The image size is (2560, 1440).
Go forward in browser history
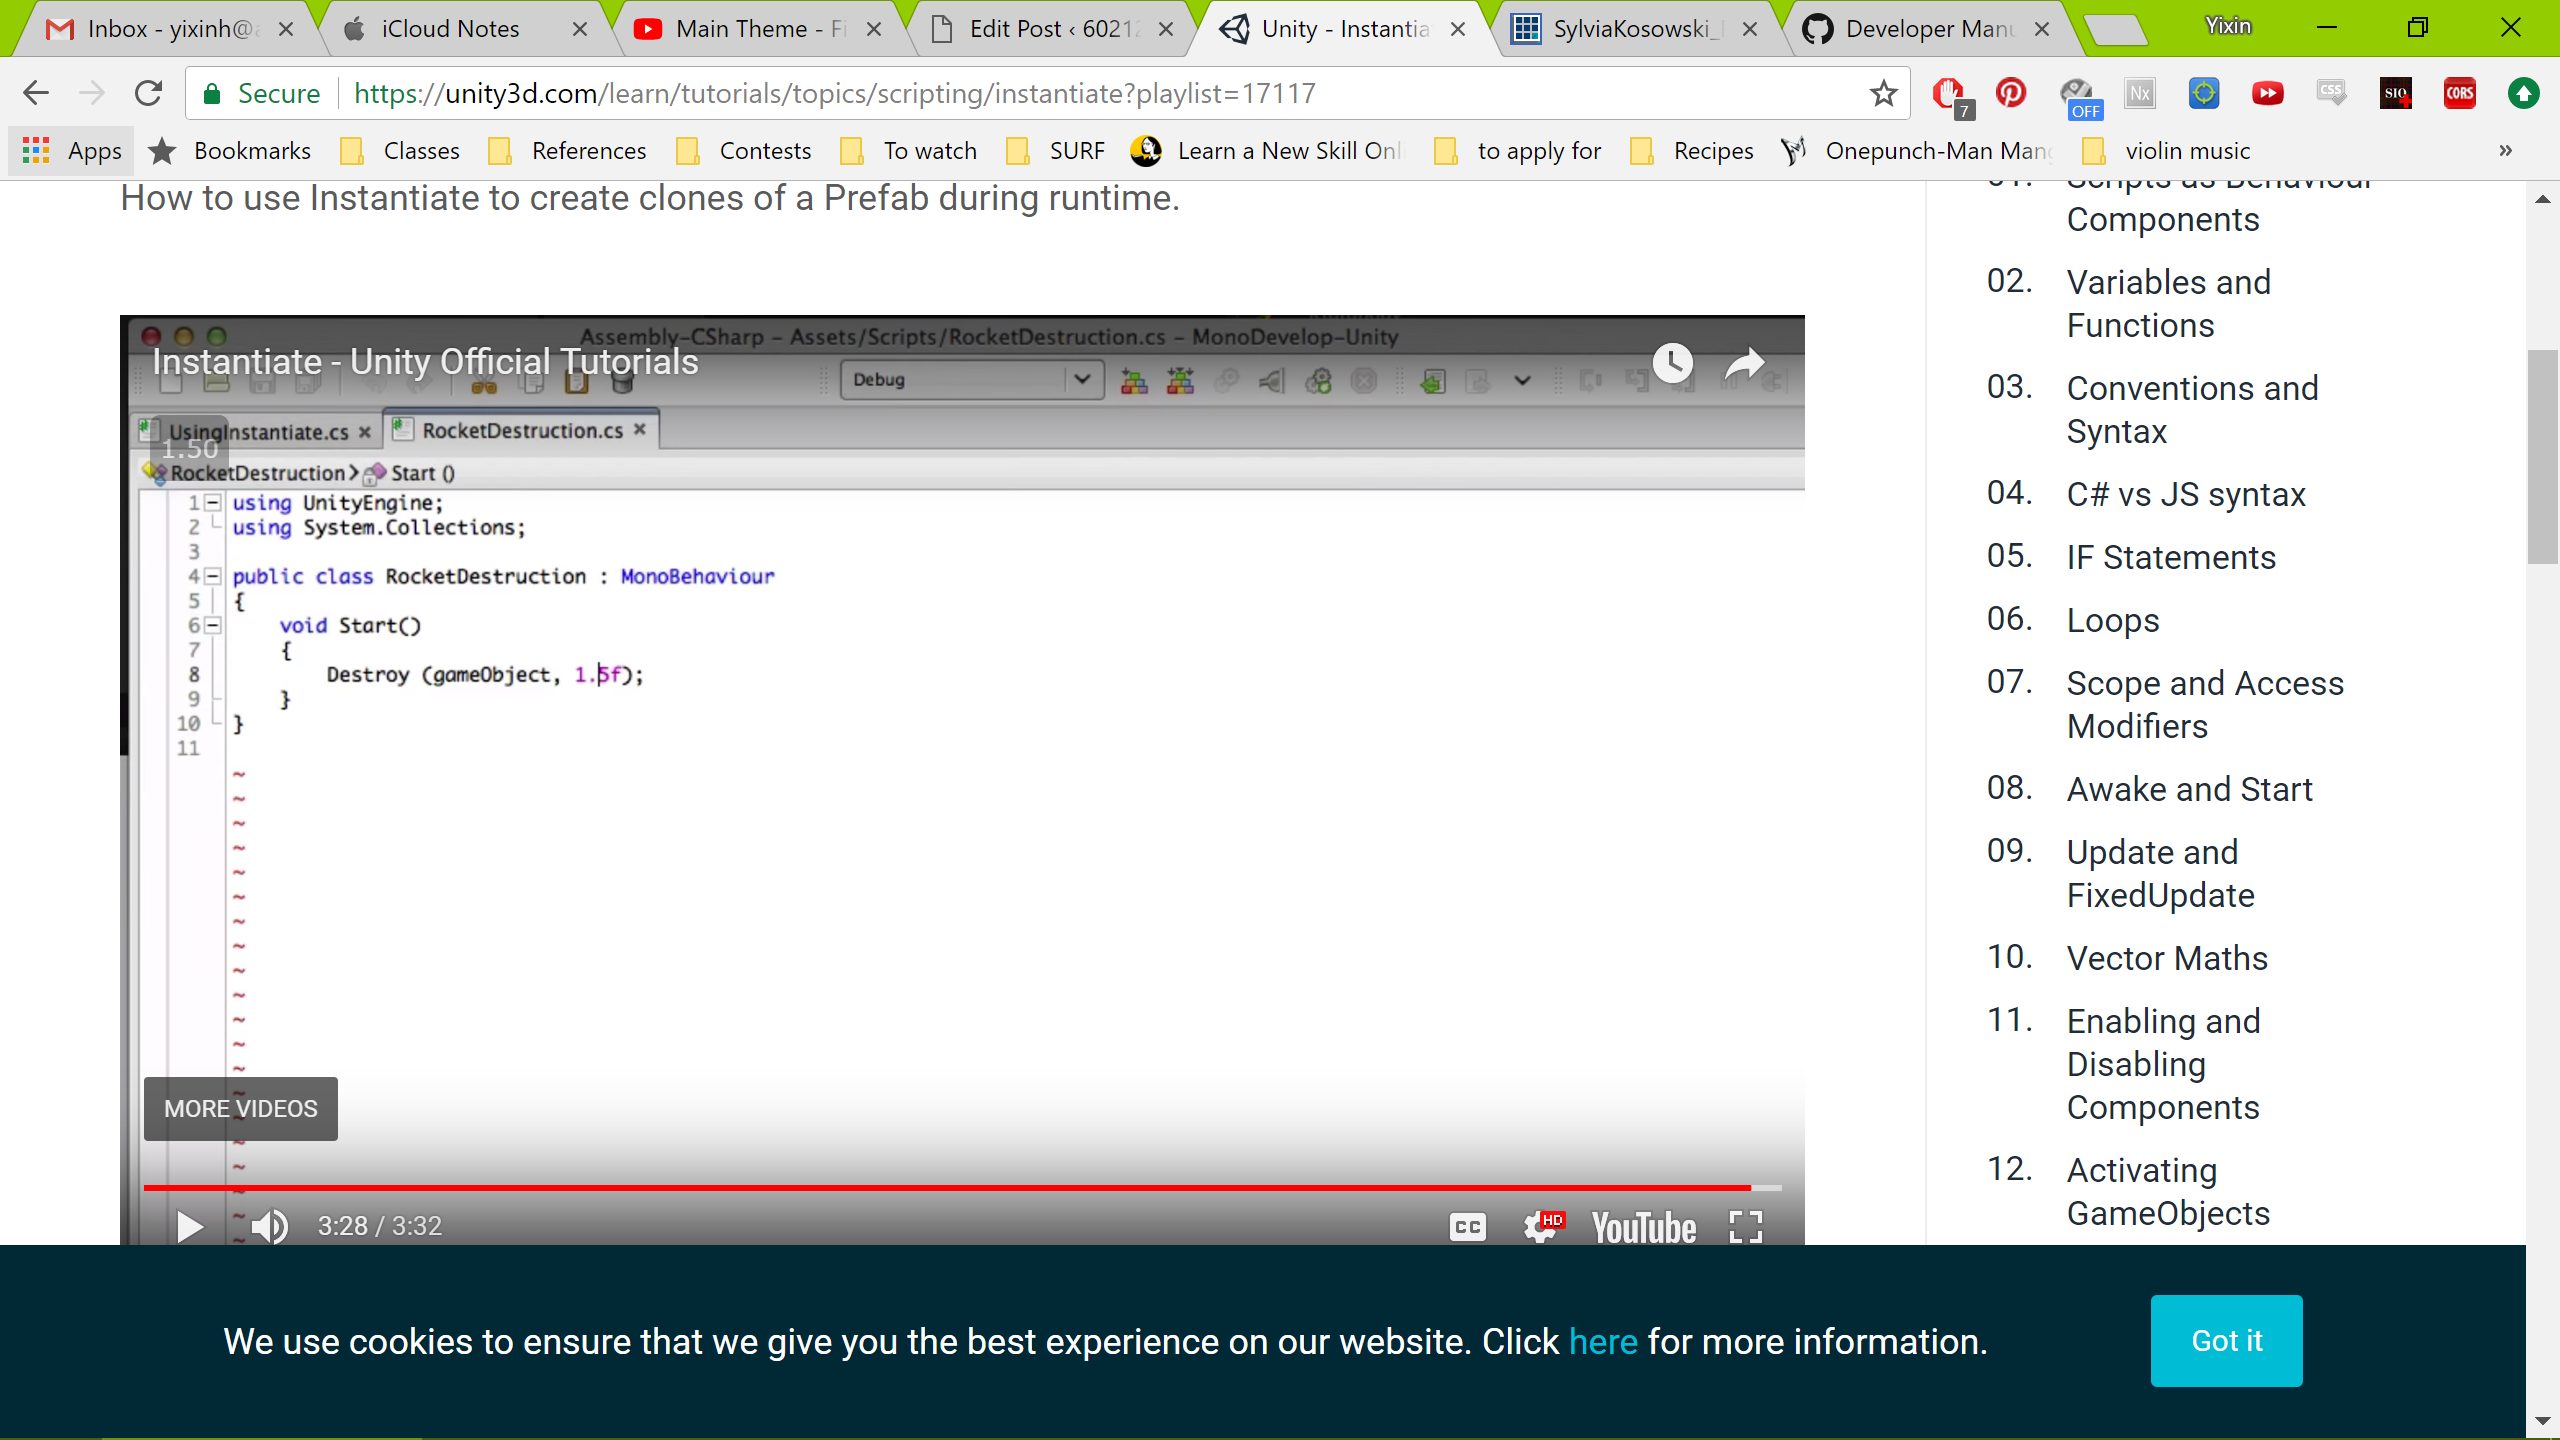(92, 93)
